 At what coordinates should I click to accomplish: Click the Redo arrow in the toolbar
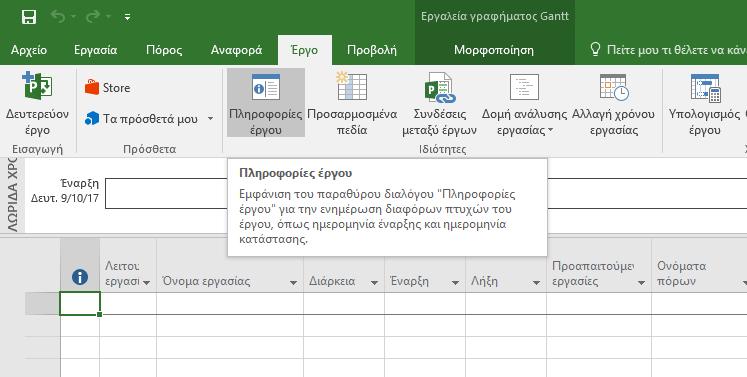(x=92, y=17)
